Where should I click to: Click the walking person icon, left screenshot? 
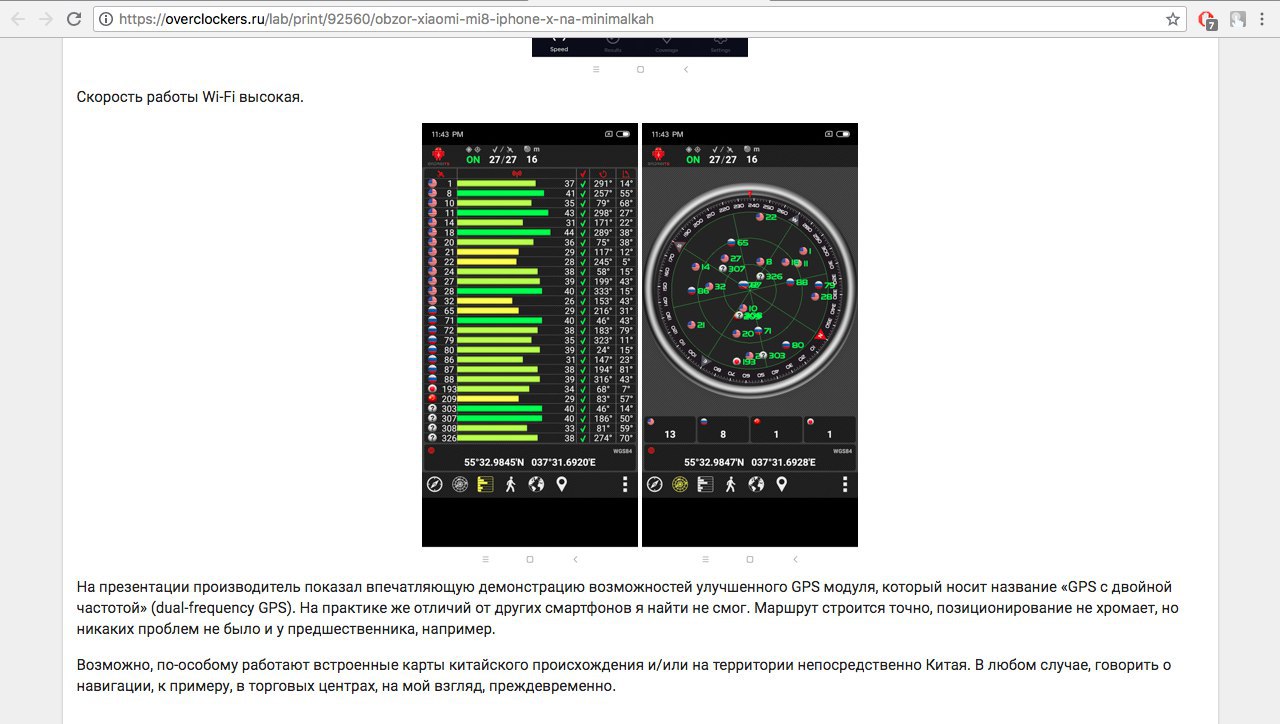(x=511, y=484)
